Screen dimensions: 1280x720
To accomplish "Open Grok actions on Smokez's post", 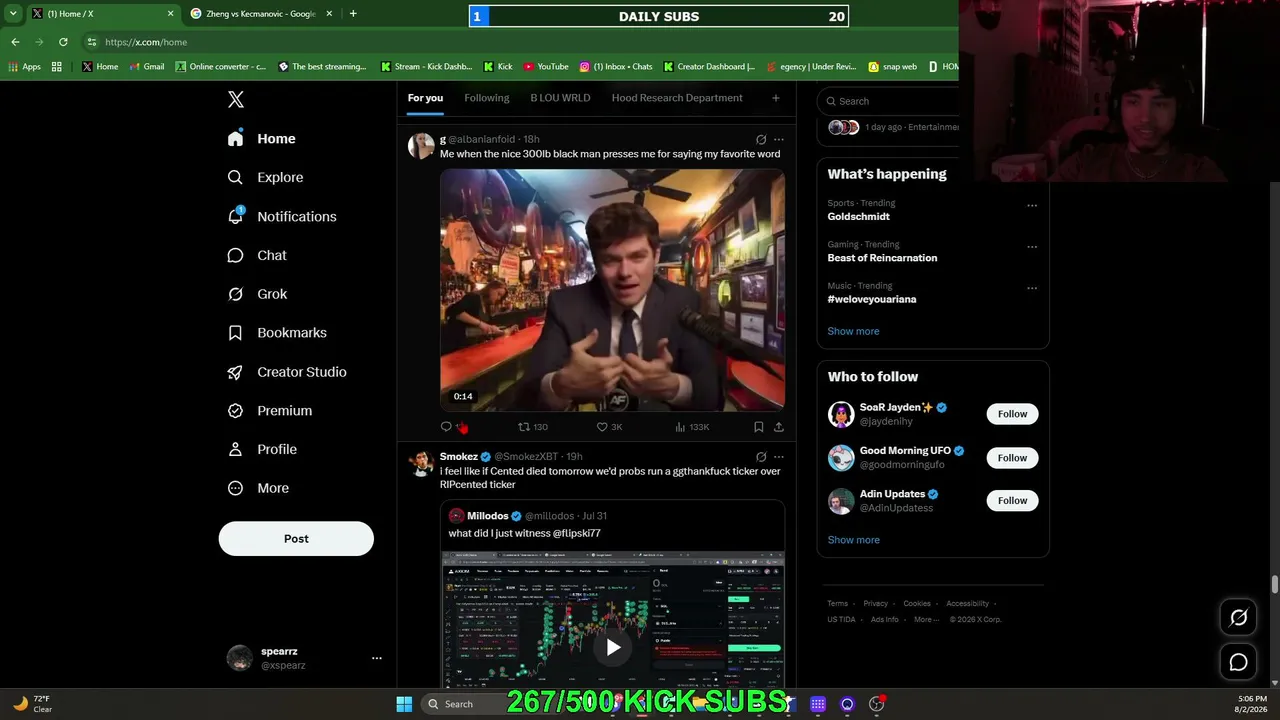I will (x=761, y=457).
